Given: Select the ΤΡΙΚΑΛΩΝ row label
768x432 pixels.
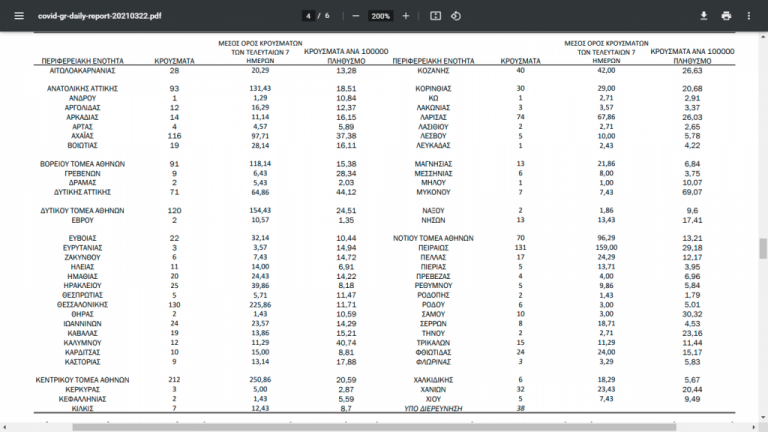Looking at the screenshot, I should (x=433, y=343).
